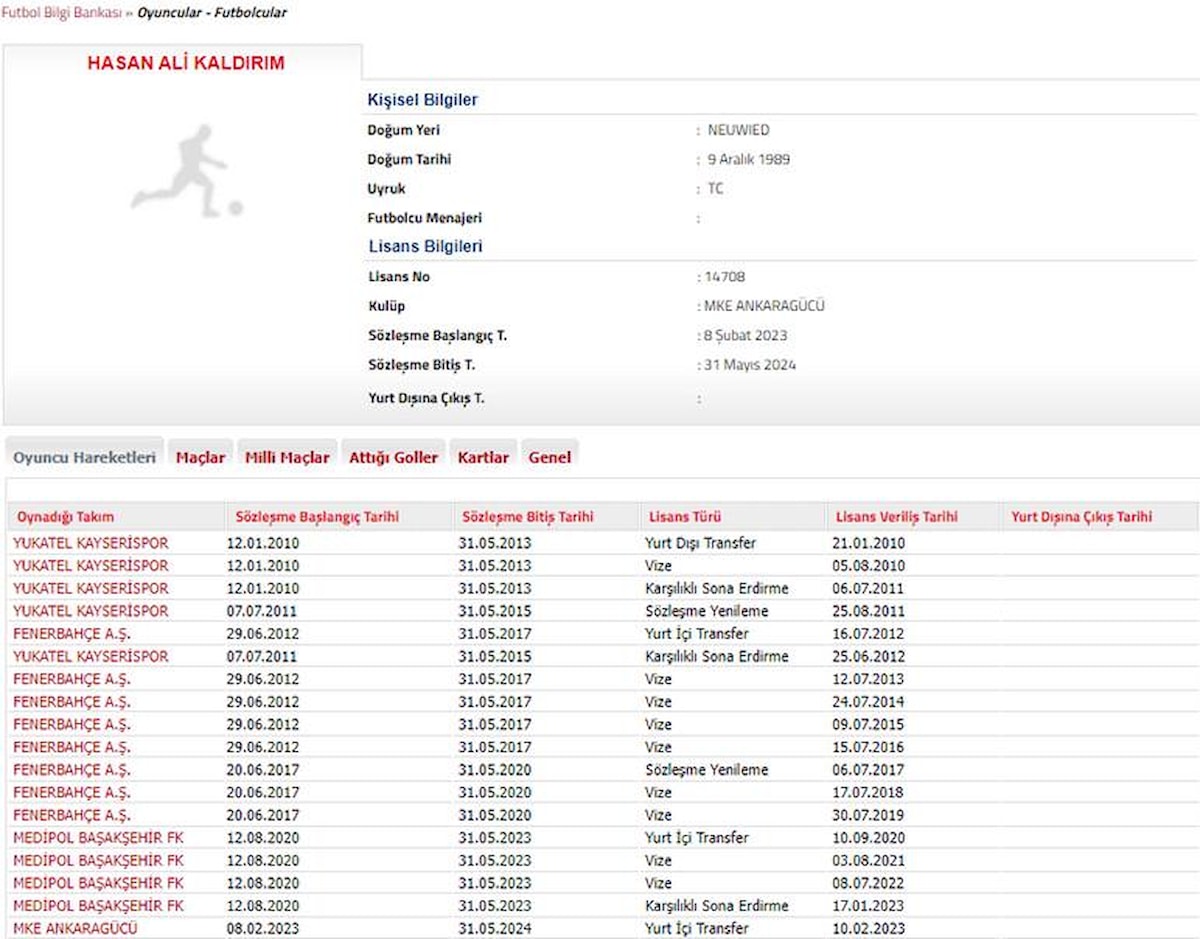Switch to the Genel tab

click(550, 457)
